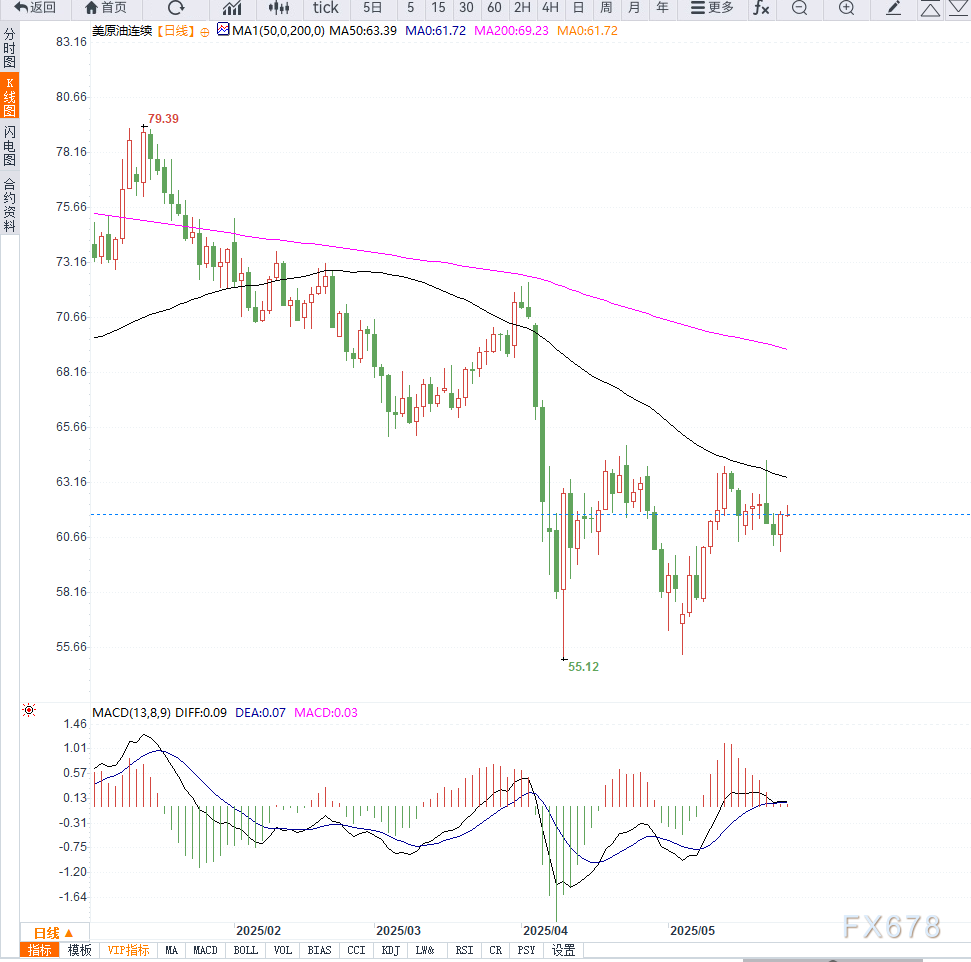Click the MA1 indicator legend icon
The image size is (971, 962).
point(223,30)
